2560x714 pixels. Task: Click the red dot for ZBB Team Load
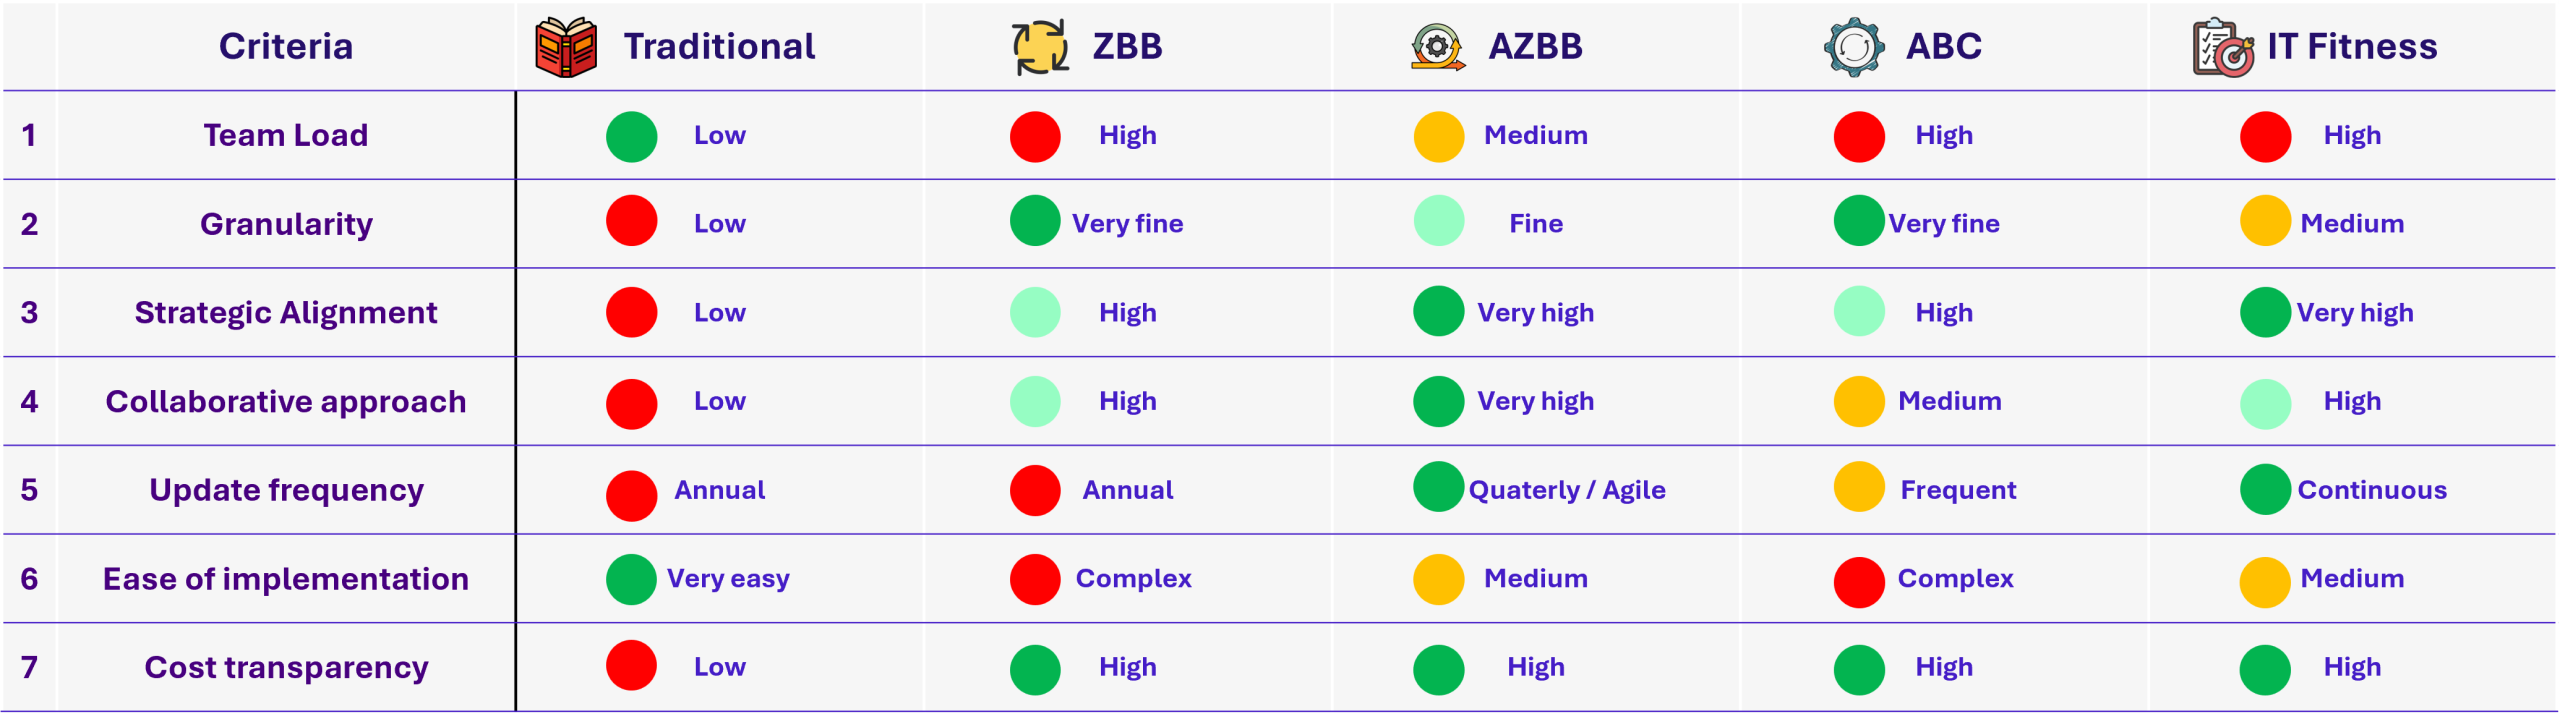pos(1035,137)
